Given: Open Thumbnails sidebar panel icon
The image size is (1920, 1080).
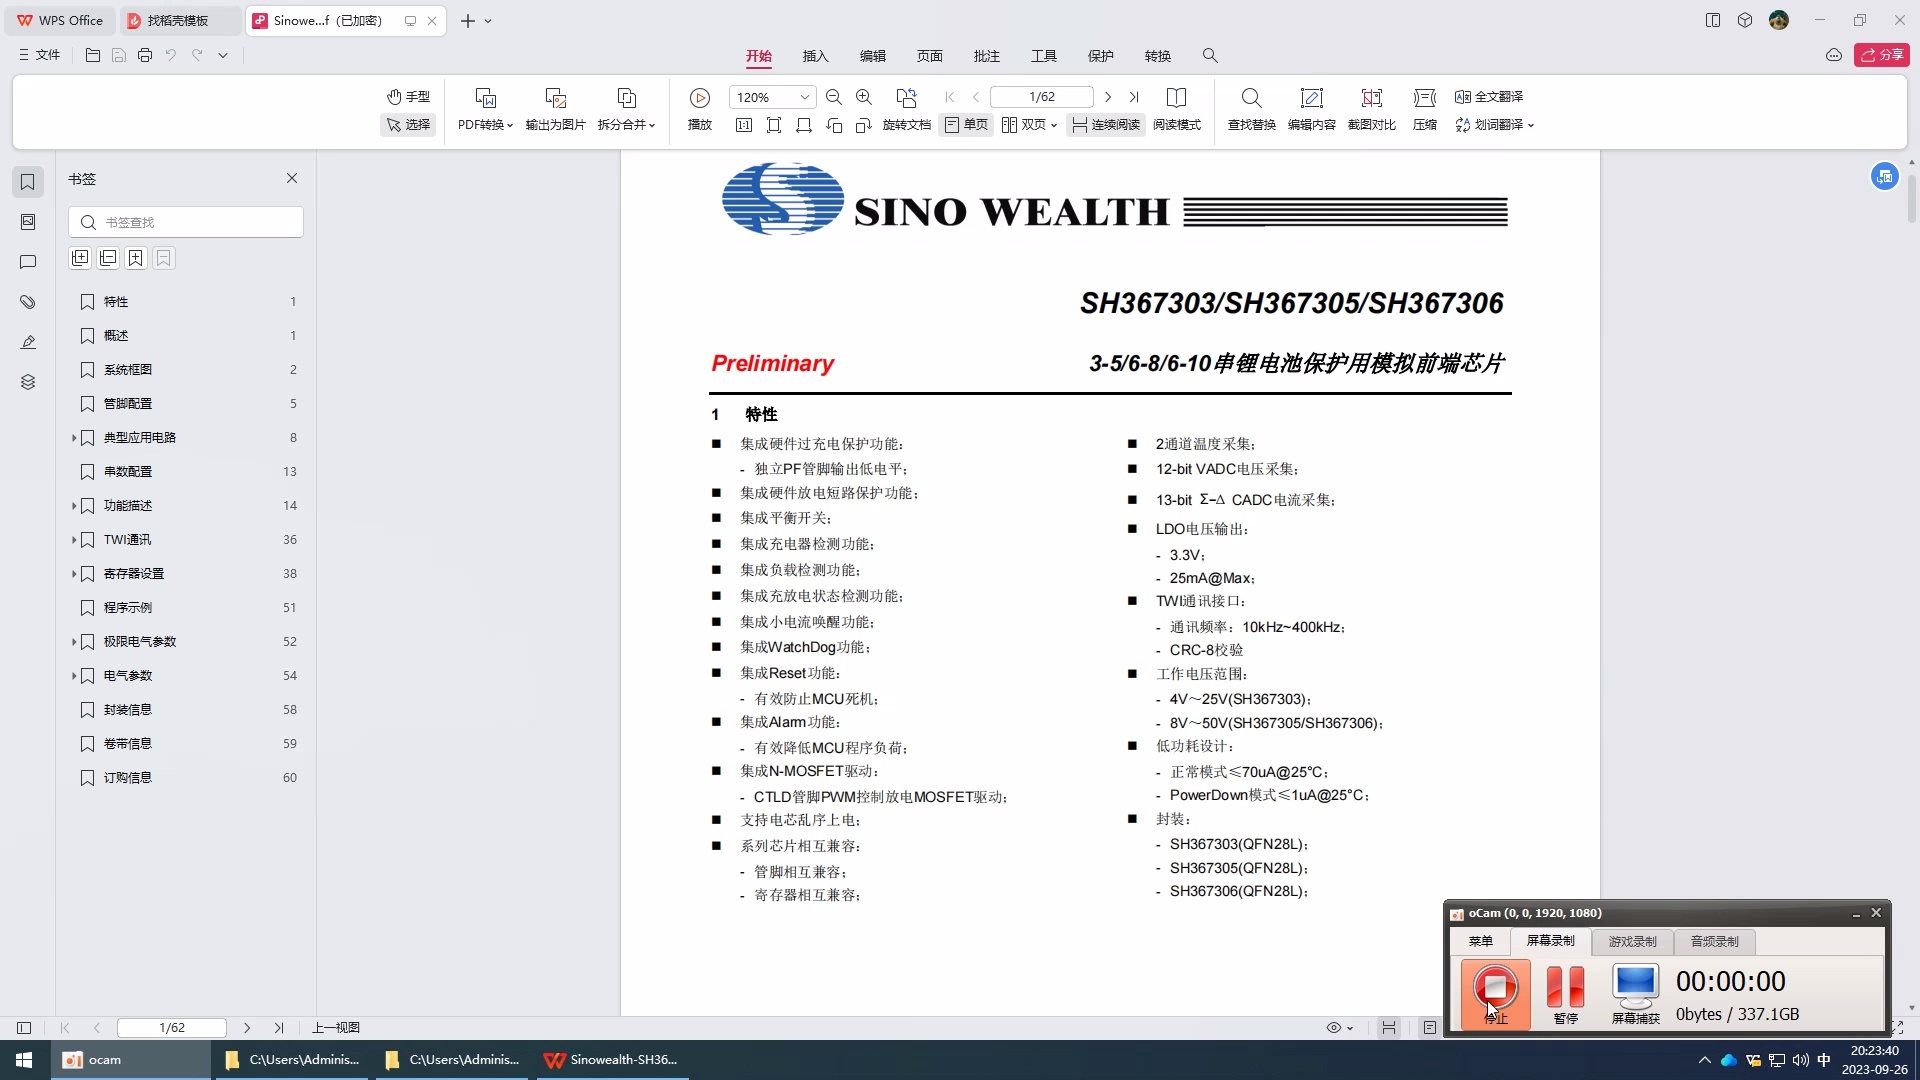Looking at the screenshot, I should click(x=28, y=221).
